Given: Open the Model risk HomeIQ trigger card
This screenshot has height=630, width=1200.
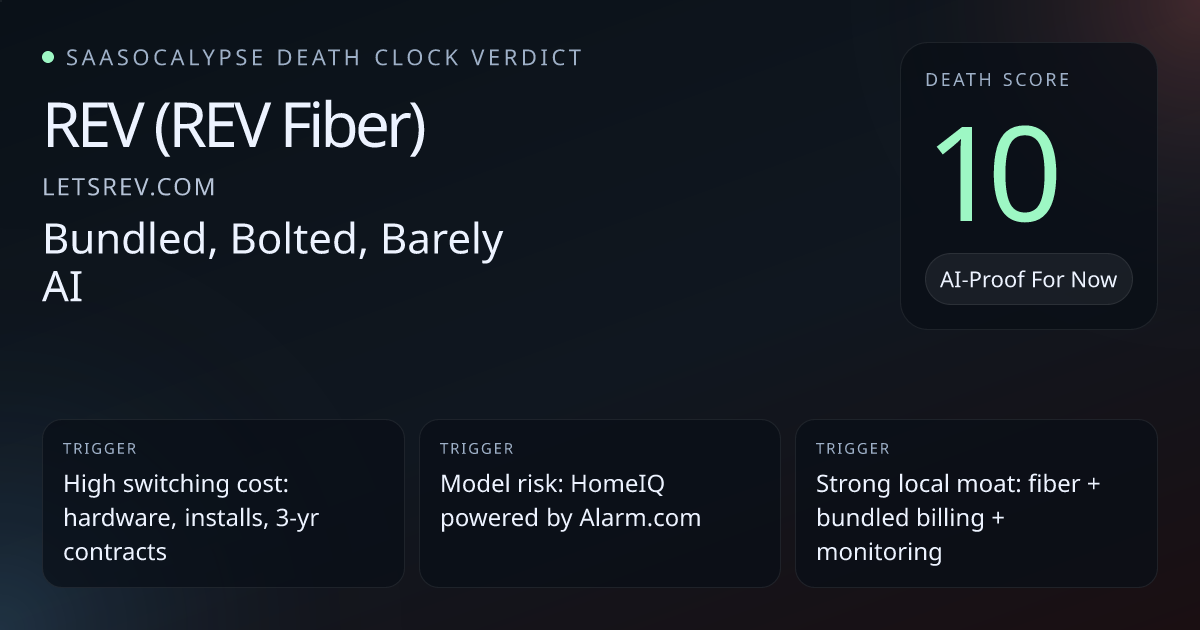Looking at the screenshot, I should click(599, 503).
